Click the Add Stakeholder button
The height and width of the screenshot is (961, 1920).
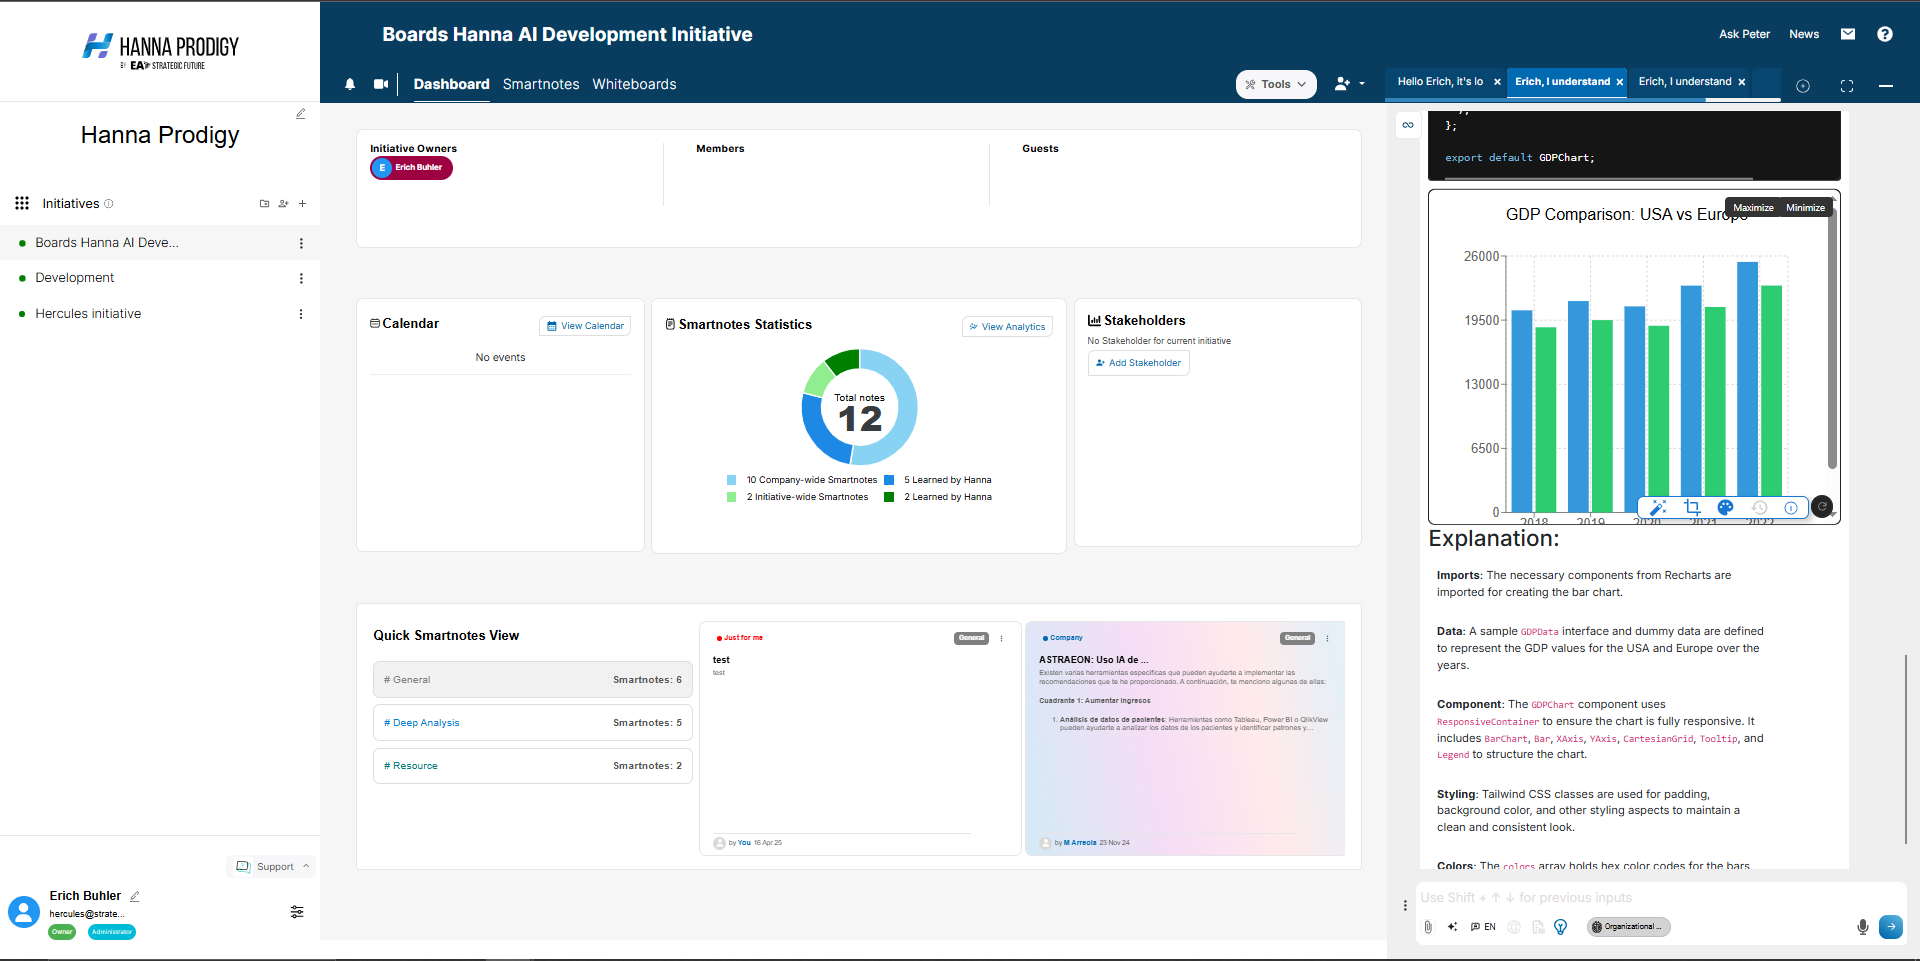coord(1138,363)
